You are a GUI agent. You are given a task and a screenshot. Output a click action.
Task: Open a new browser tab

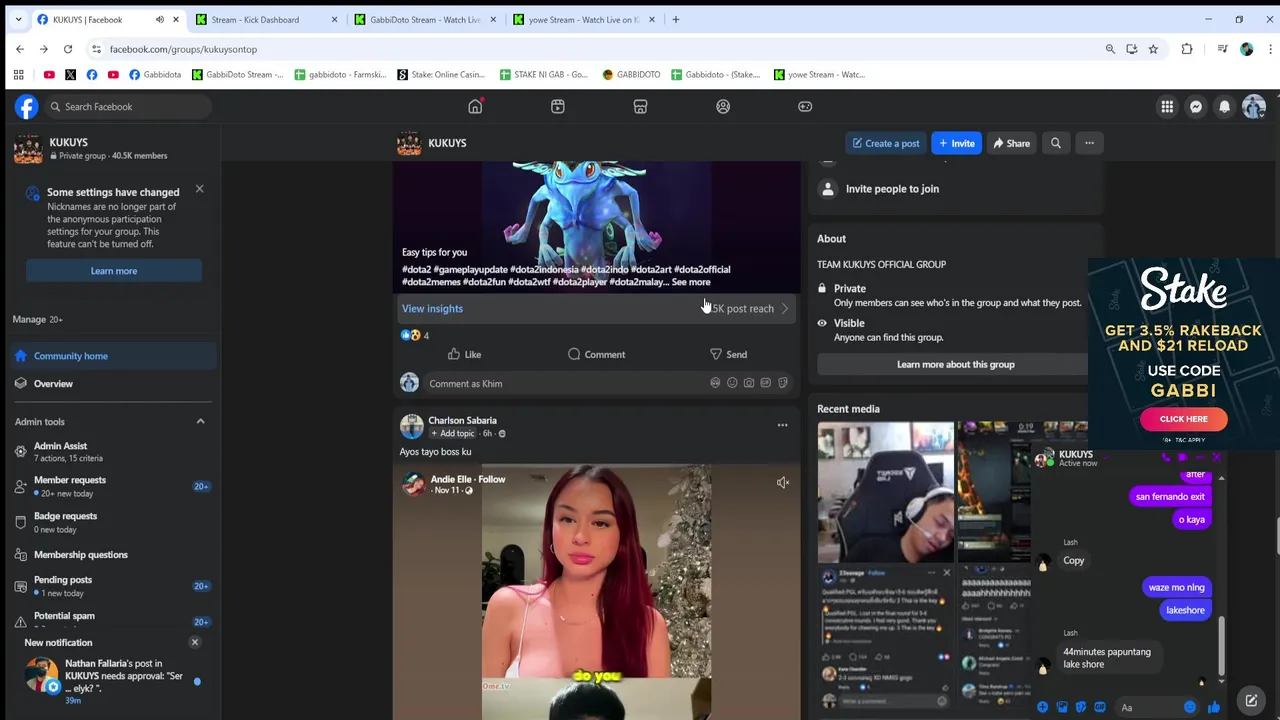676,19
